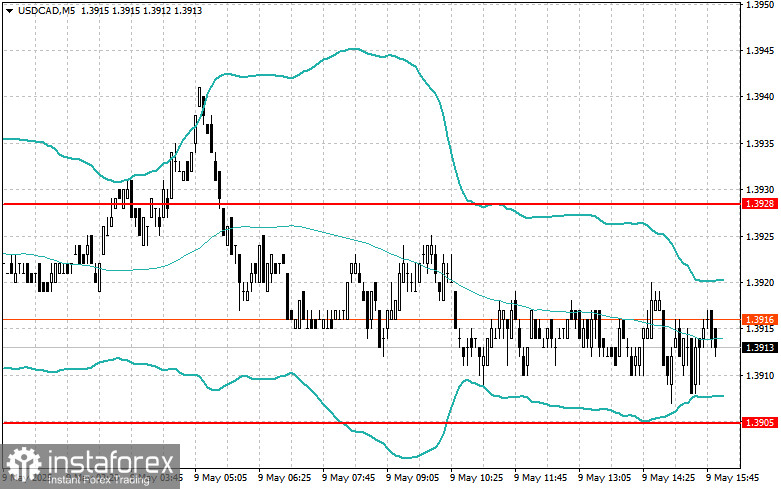Click the 9 May 05:05 time label
Viewport: 781px width, 489px height.
221,478
